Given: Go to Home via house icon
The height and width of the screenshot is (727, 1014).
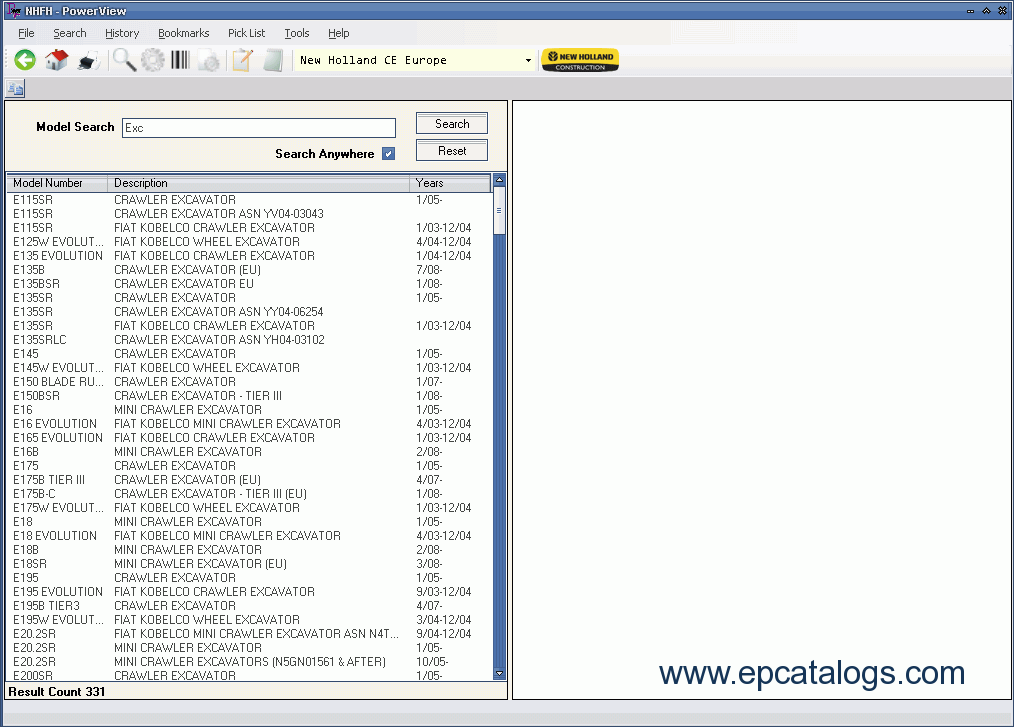Looking at the screenshot, I should pos(57,60).
